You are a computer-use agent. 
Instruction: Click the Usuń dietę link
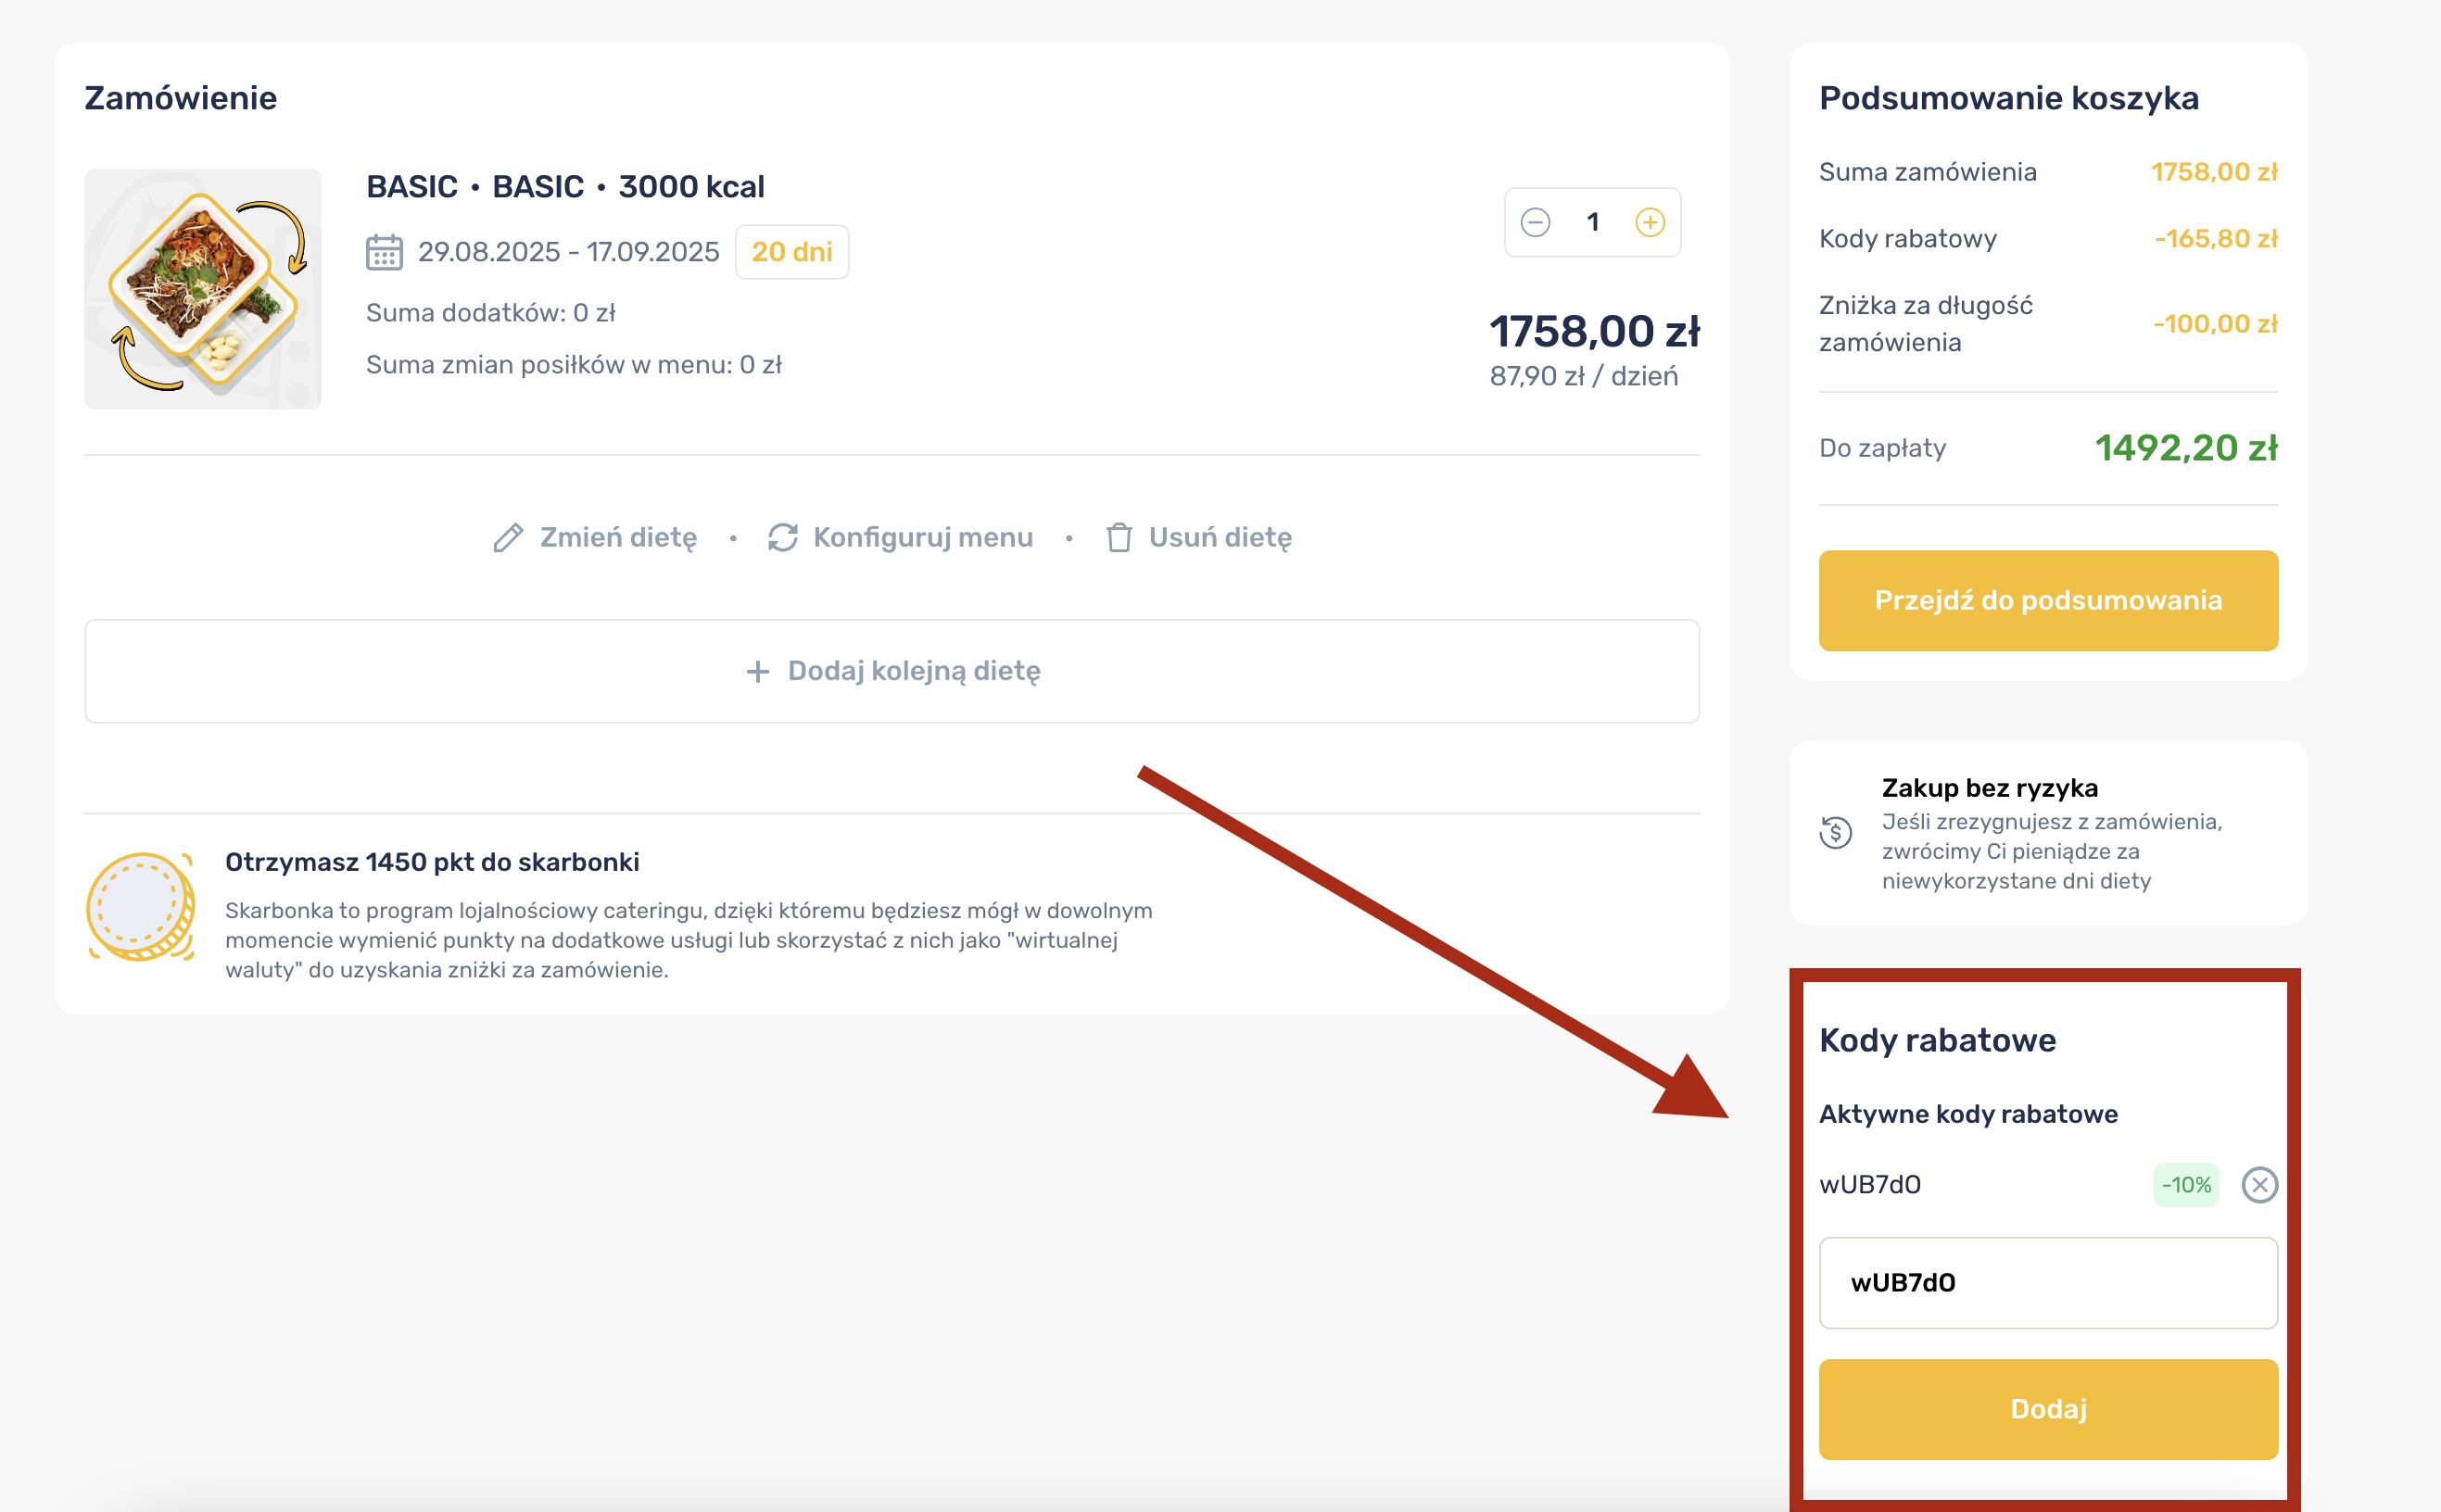pos(1220,538)
